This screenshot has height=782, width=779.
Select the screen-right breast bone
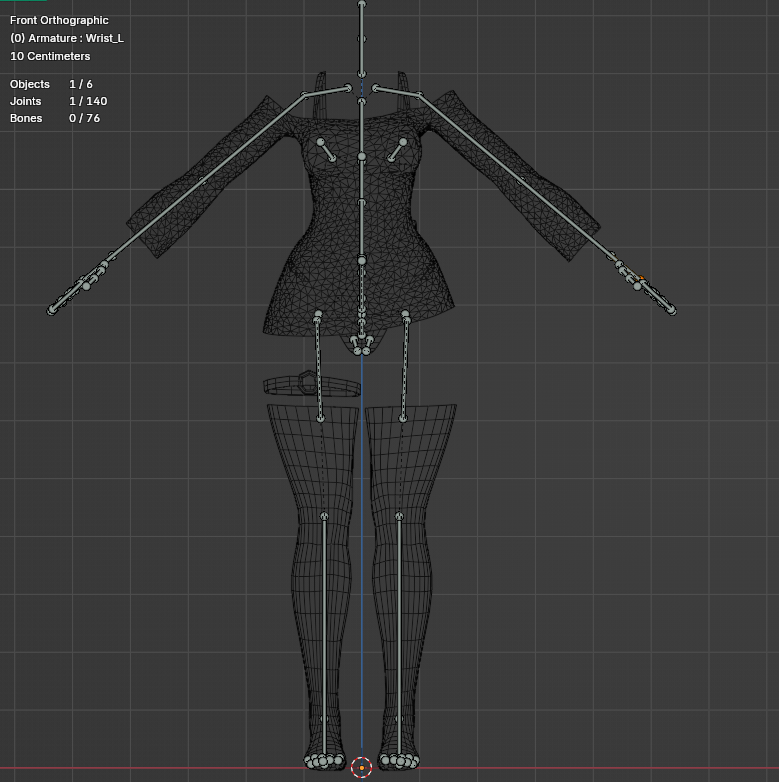coord(397,151)
